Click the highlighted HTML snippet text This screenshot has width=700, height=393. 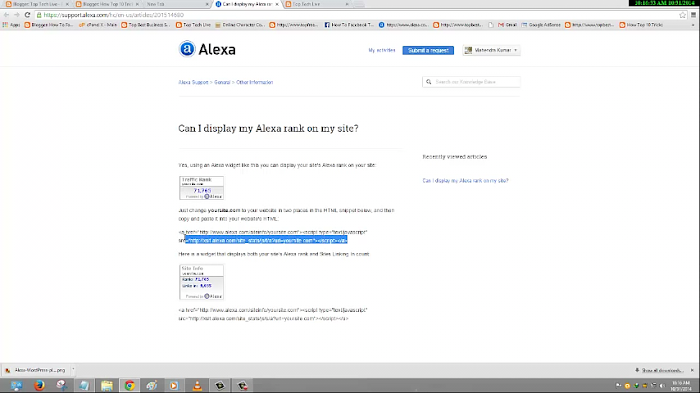pyautogui.click(x=266, y=240)
